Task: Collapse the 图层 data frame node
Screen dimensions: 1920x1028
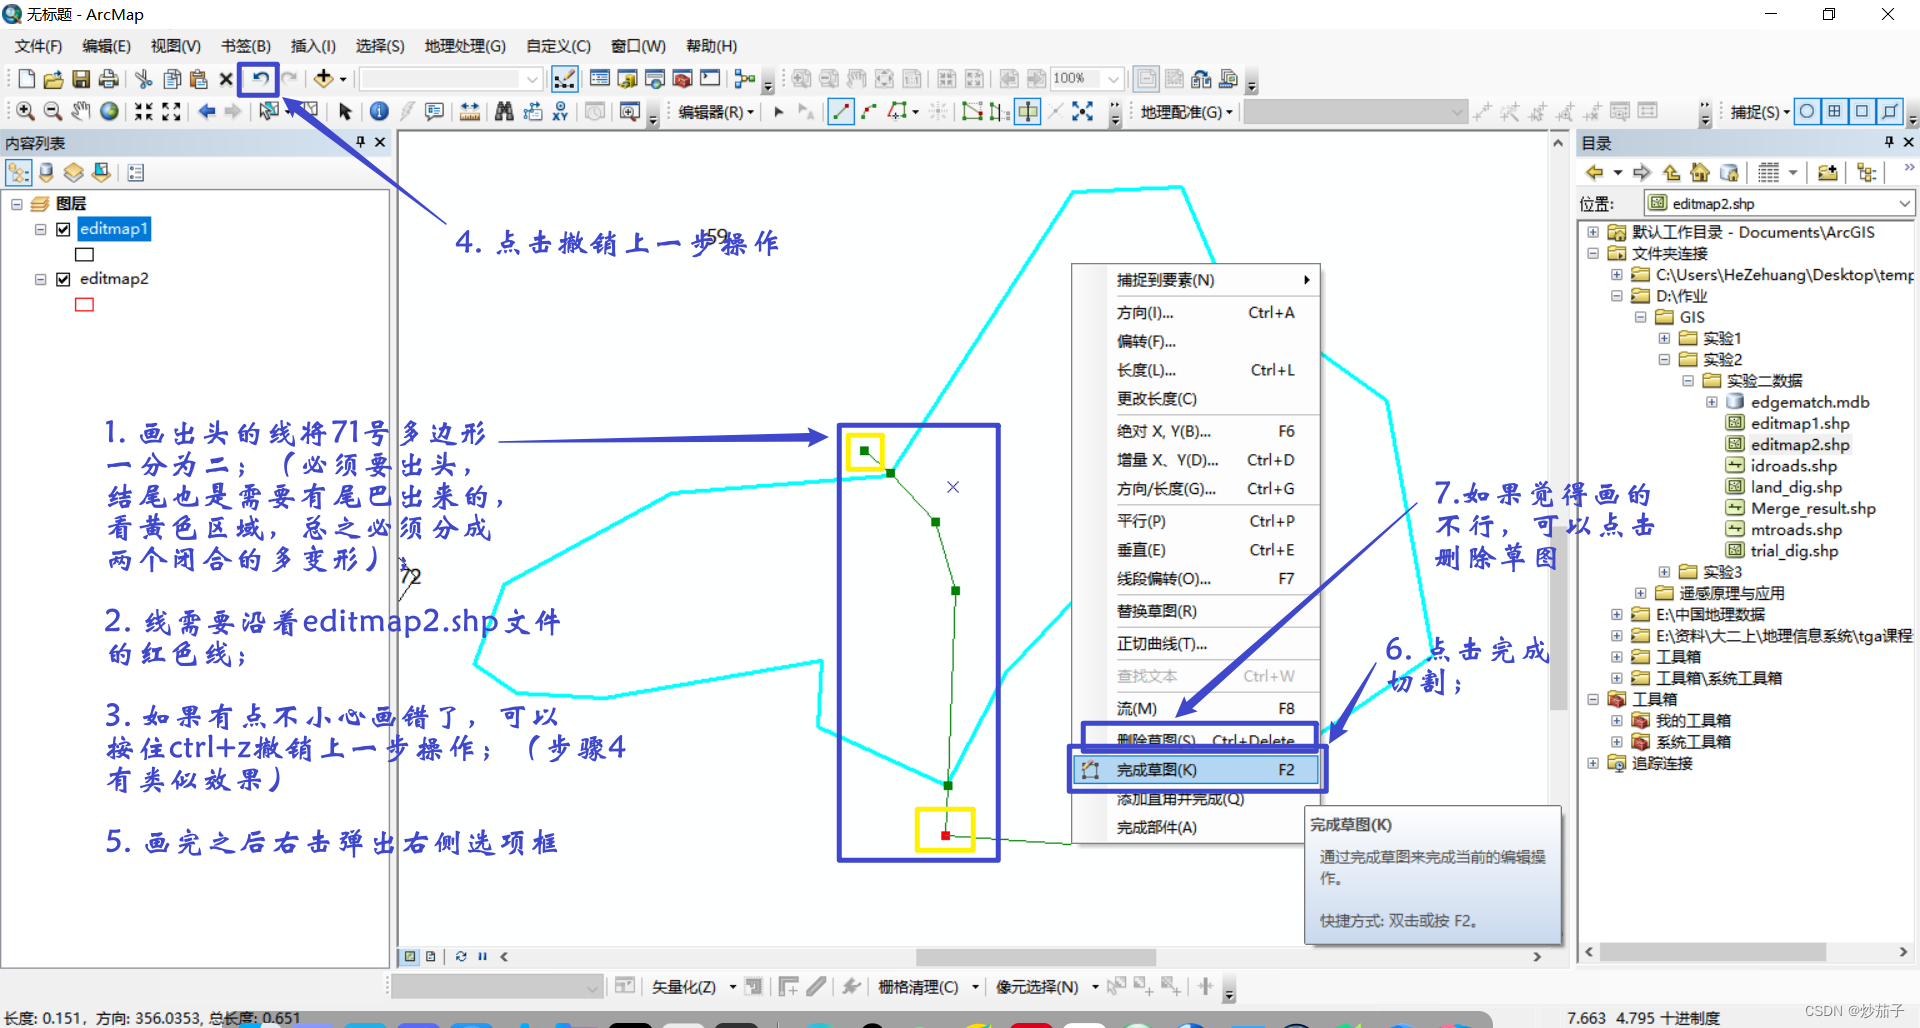Action: click(17, 204)
